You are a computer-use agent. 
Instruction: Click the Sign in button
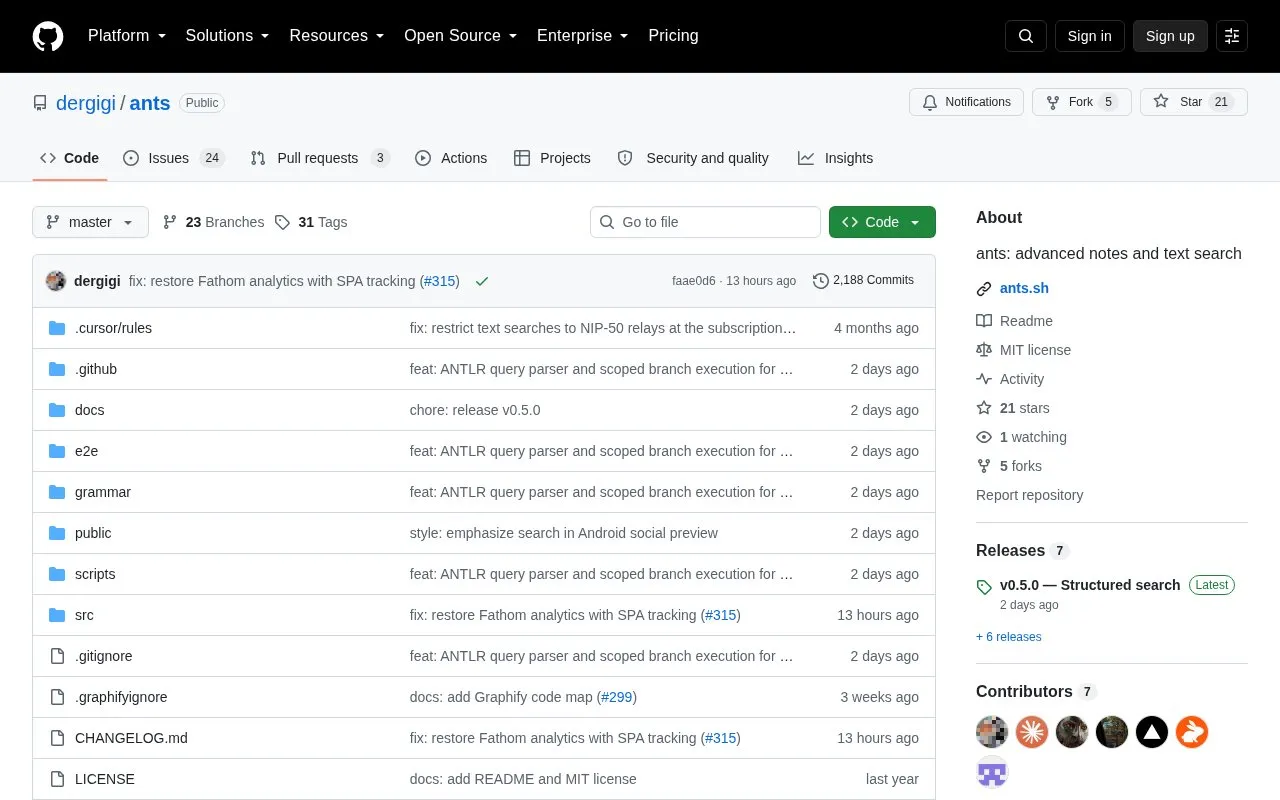tap(1089, 36)
